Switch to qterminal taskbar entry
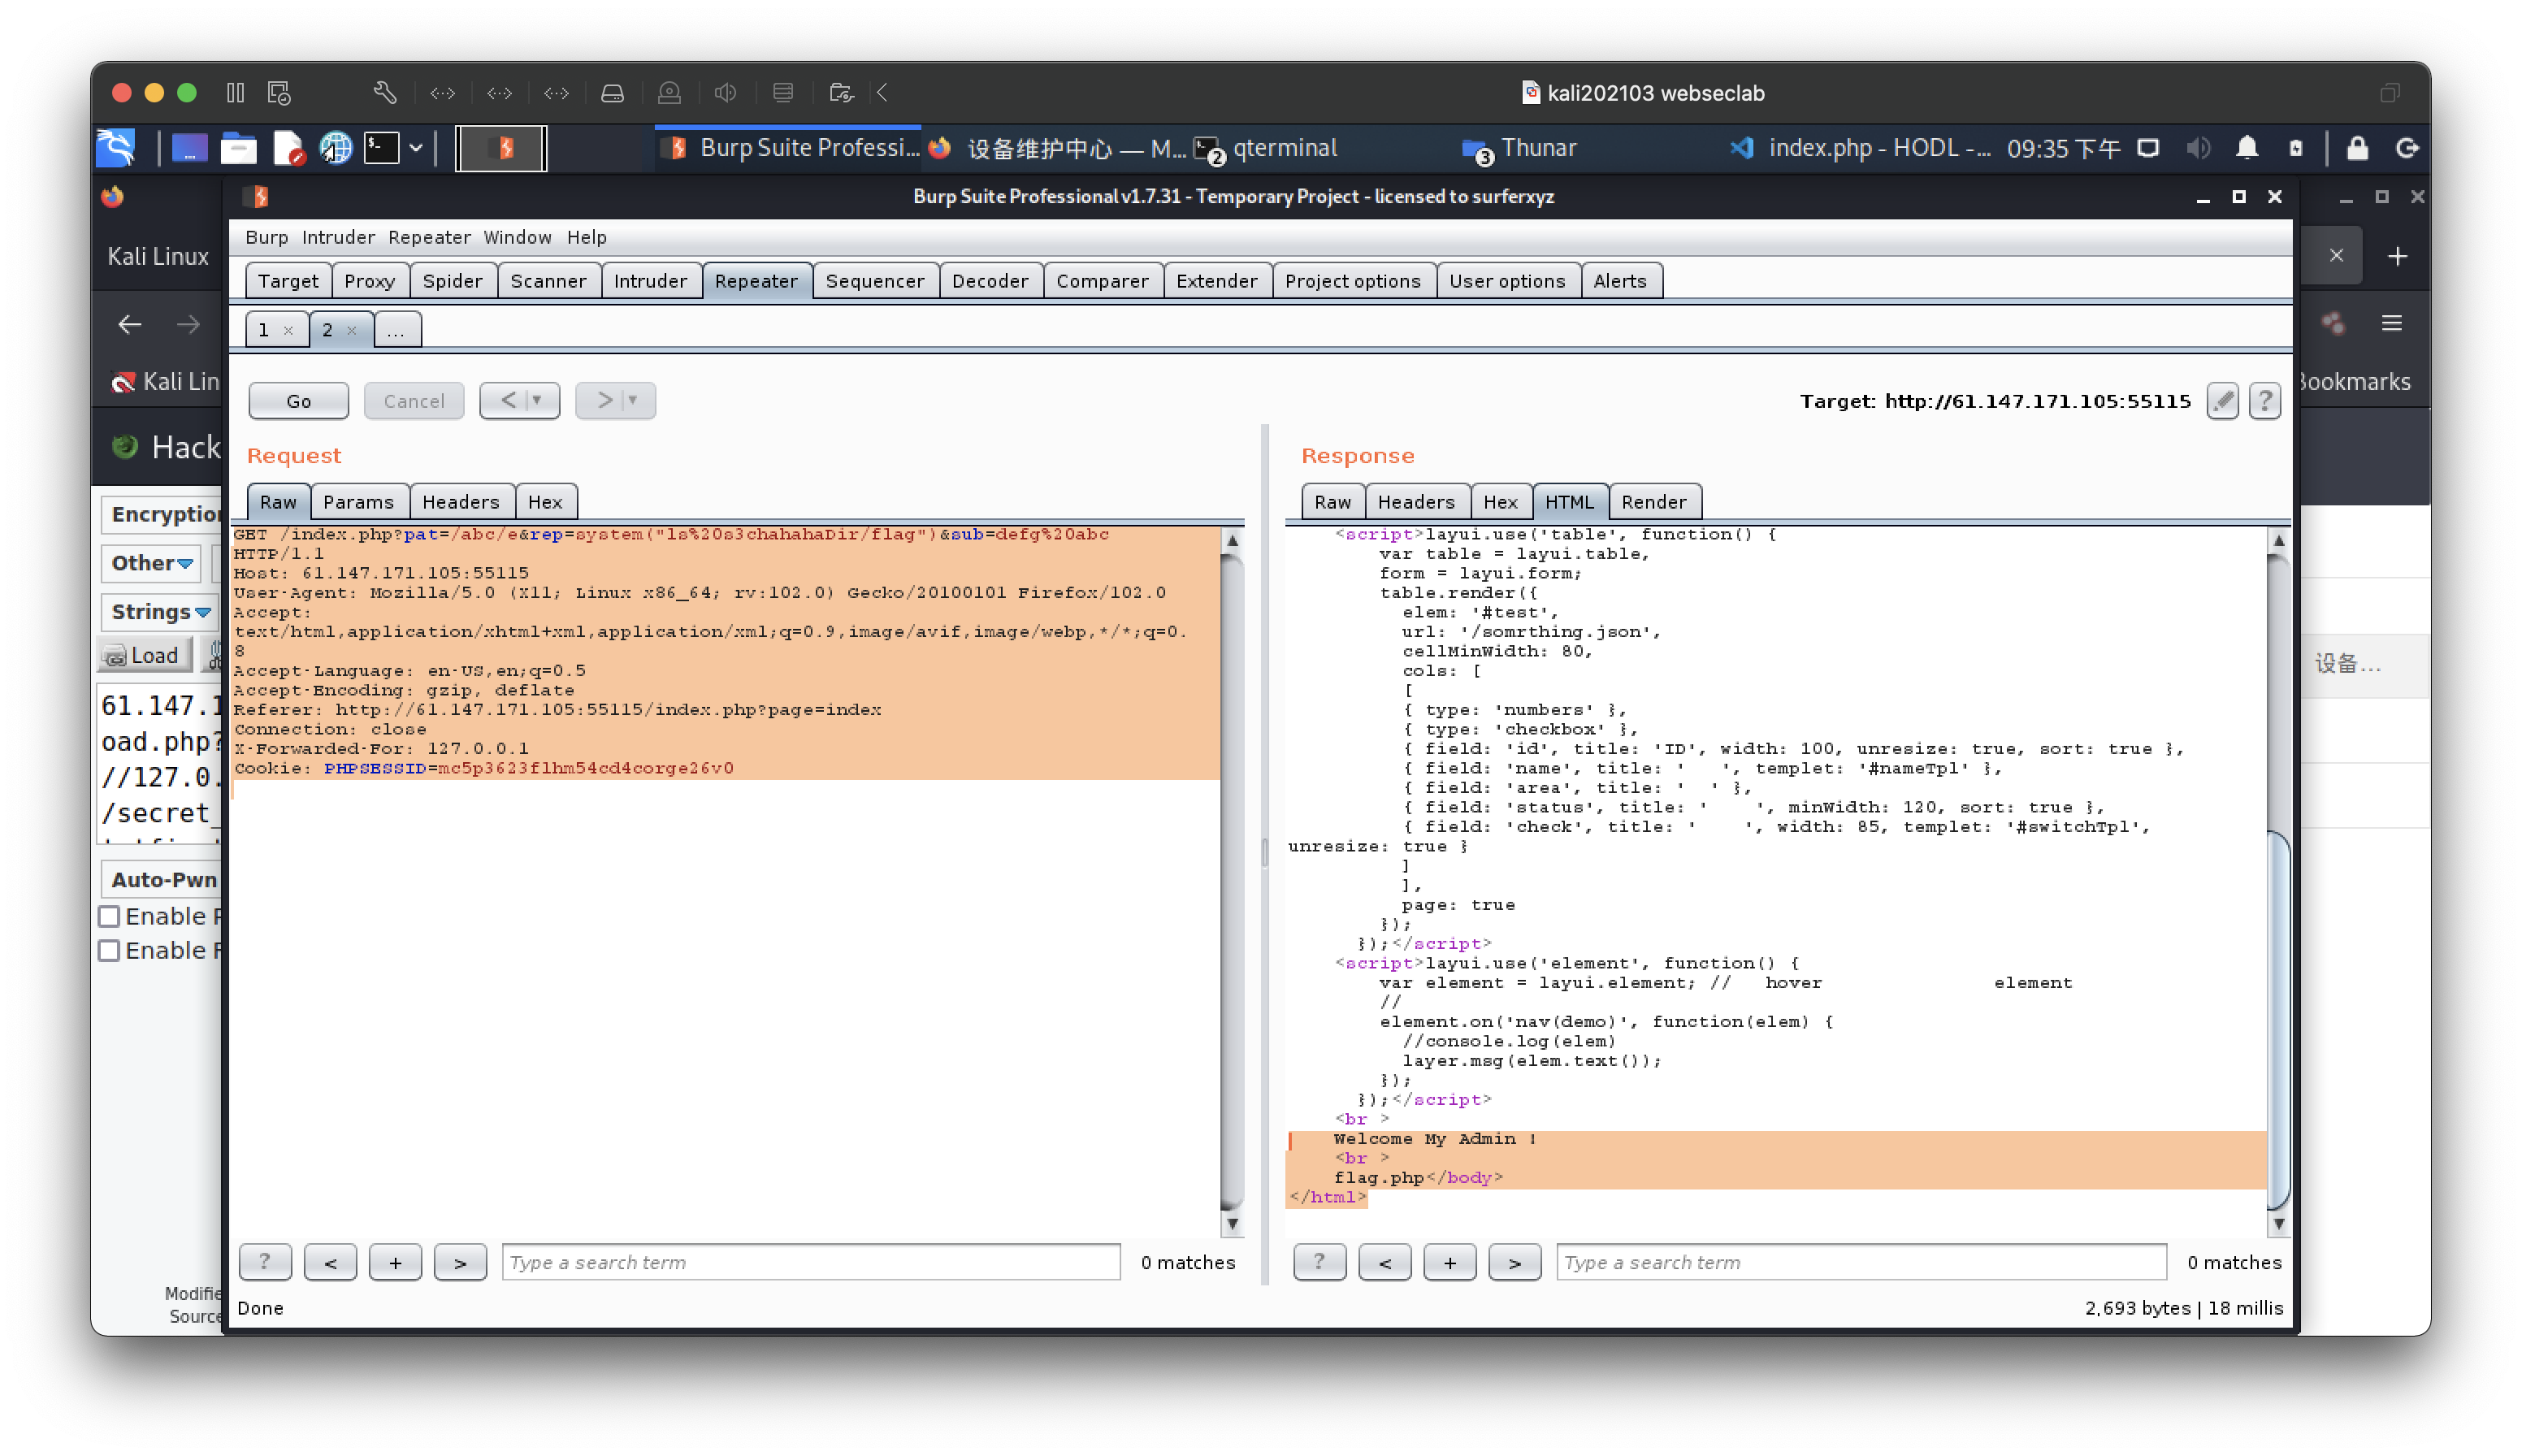The width and height of the screenshot is (2522, 1456). pyautogui.click(x=1266, y=148)
